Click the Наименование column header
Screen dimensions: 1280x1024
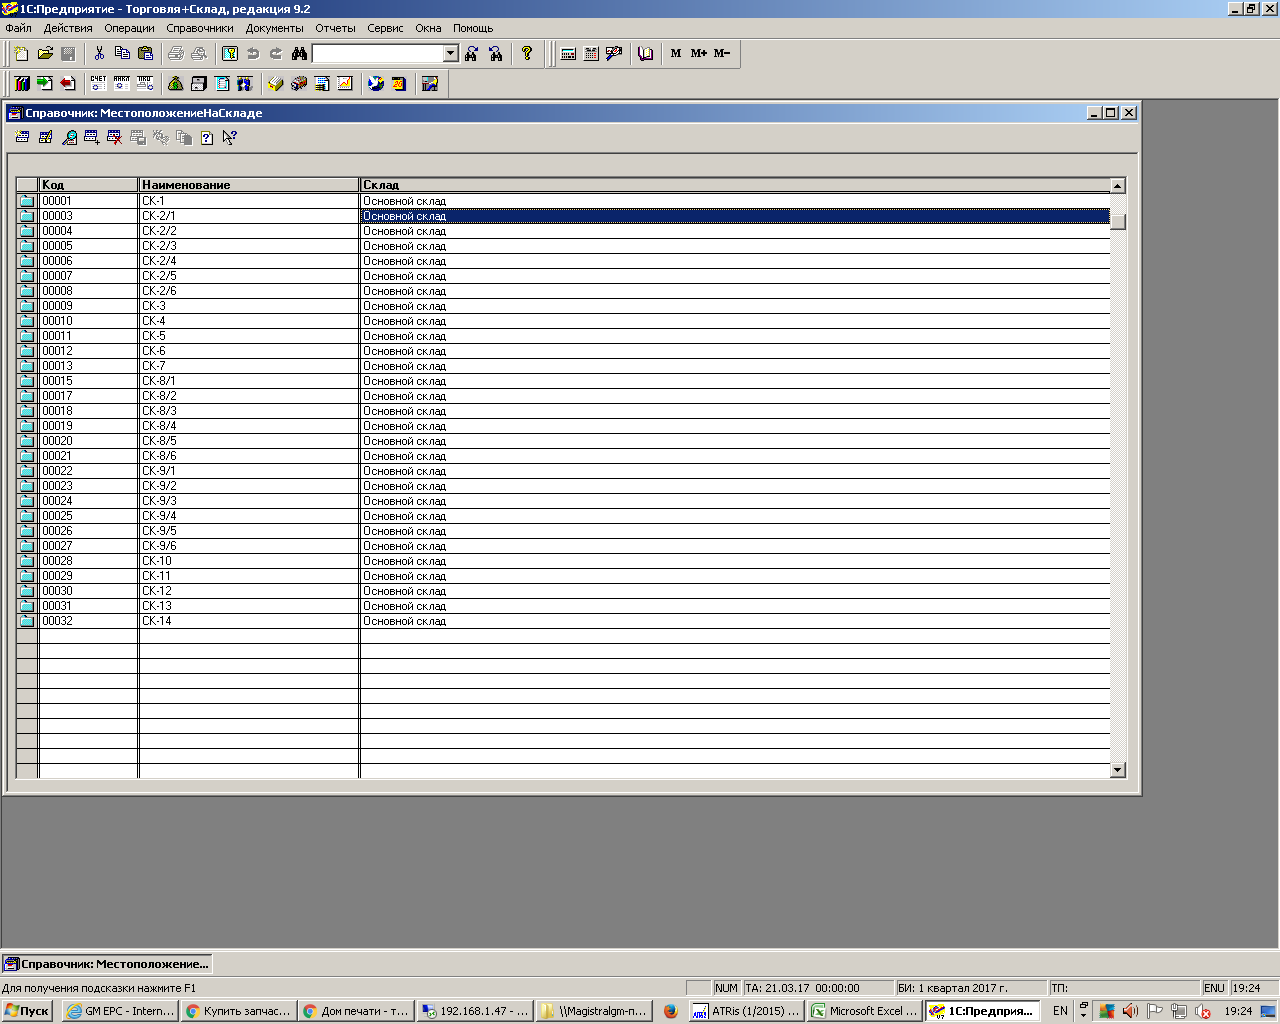click(x=248, y=185)
